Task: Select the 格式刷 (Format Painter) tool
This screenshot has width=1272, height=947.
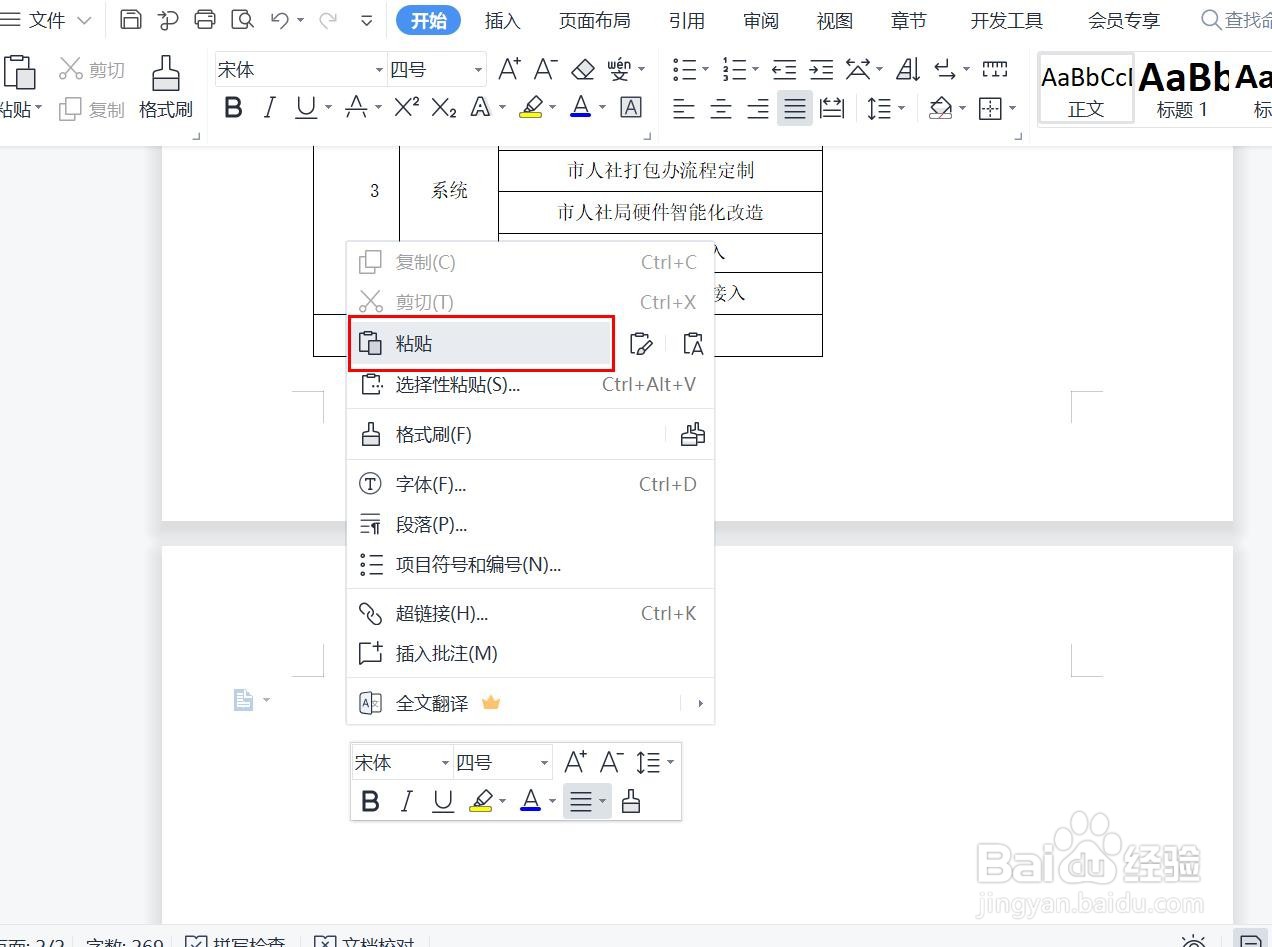Action: pos(165,85)
